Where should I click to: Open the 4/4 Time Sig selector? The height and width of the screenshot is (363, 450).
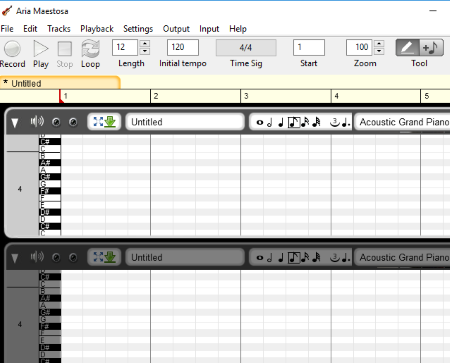(x=246, y=47)
